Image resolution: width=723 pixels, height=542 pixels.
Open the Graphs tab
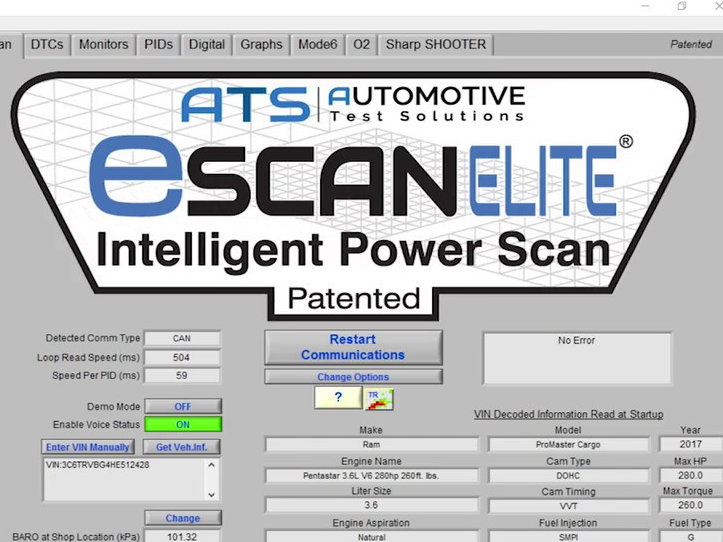(x=261, y=45)
